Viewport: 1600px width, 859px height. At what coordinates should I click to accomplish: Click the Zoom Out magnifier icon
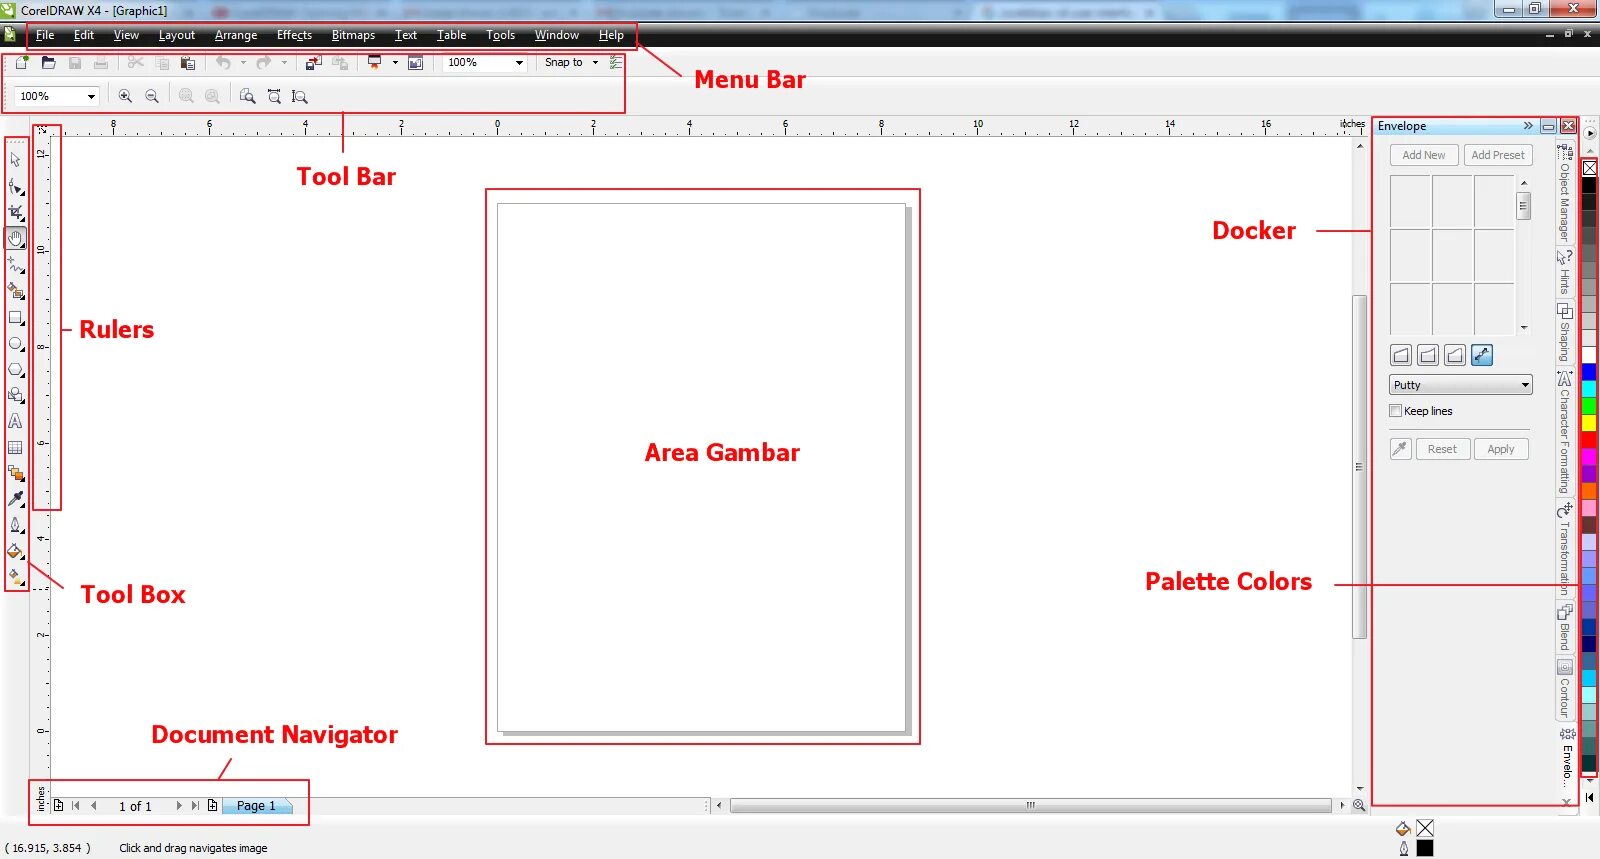coord(152,97)
